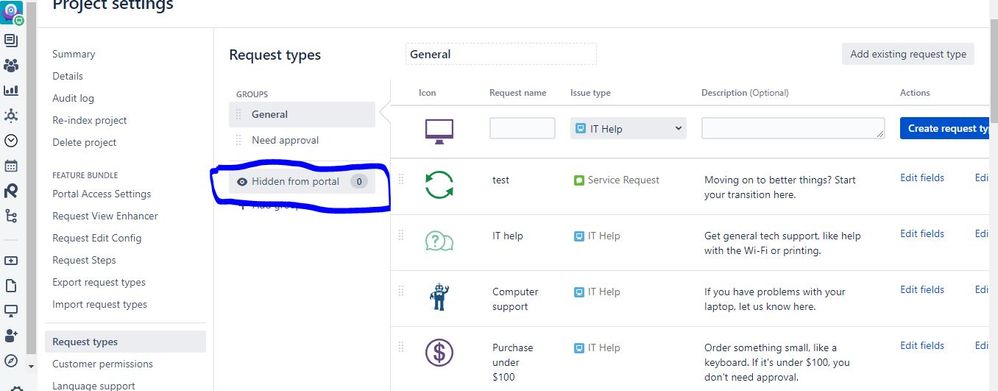The height and width of the screenshot is (391, 998).
Task: Open the page document icon in sidebar
Action: click(11, 286)
